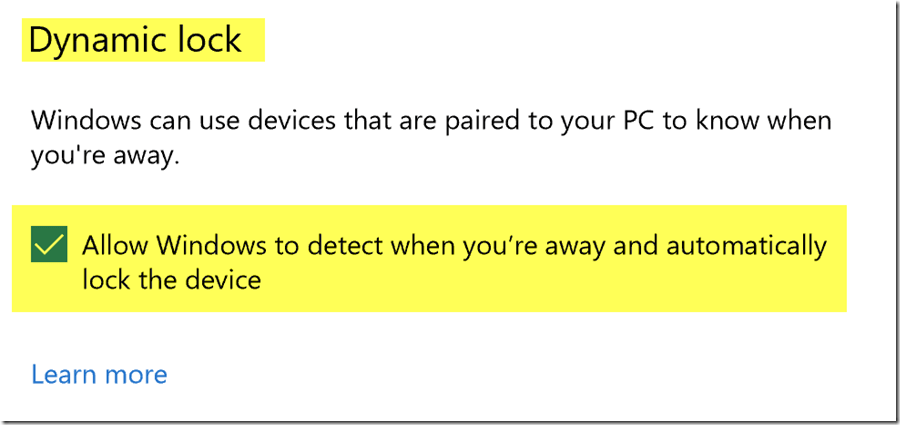Click the yellow highlight right of heading
Viewport: 900px width, 425px height.
click(254, 40)
